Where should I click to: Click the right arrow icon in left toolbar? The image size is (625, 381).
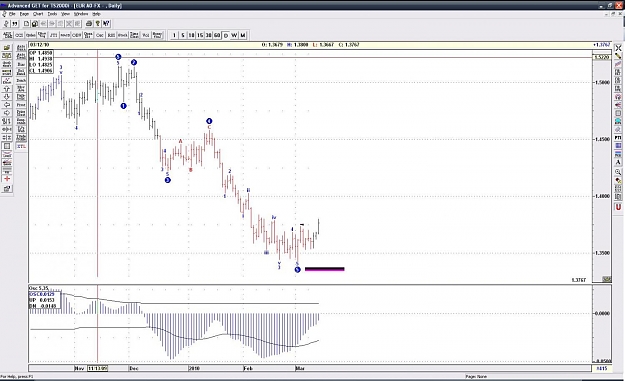pyautogui.click(x=7, y=113)
